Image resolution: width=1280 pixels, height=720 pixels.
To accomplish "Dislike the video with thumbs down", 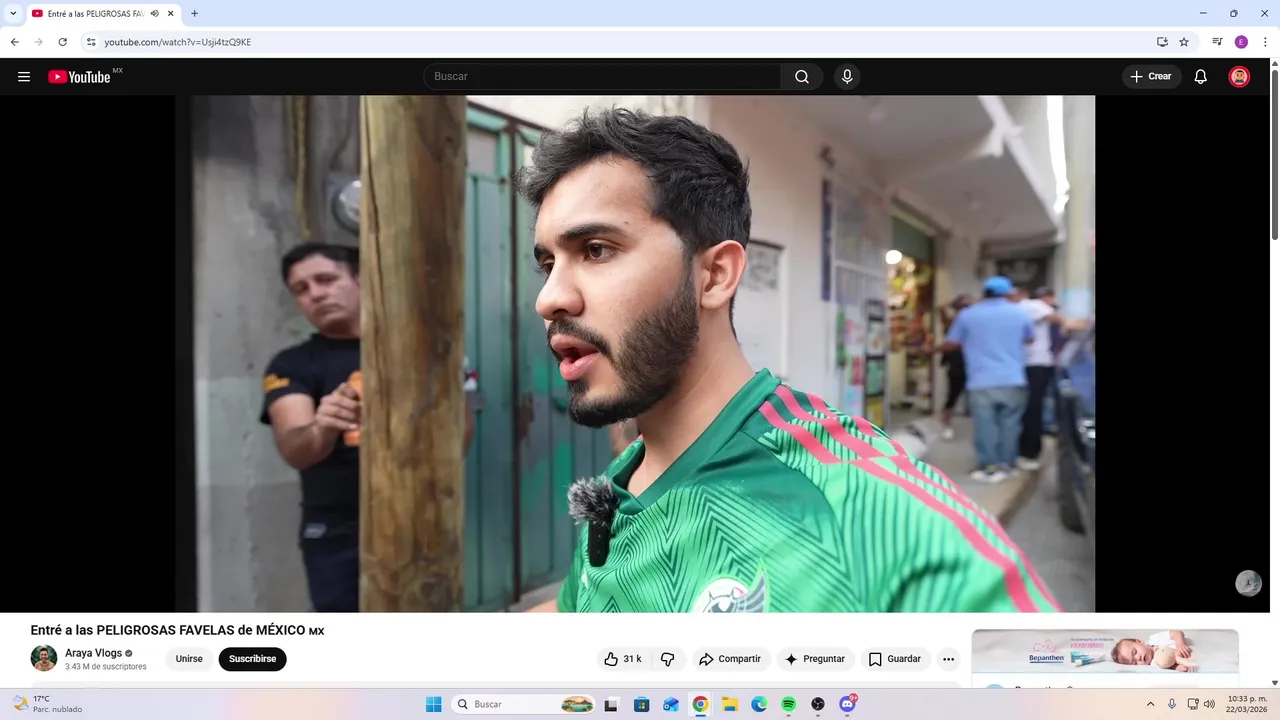I will [668, 659].
